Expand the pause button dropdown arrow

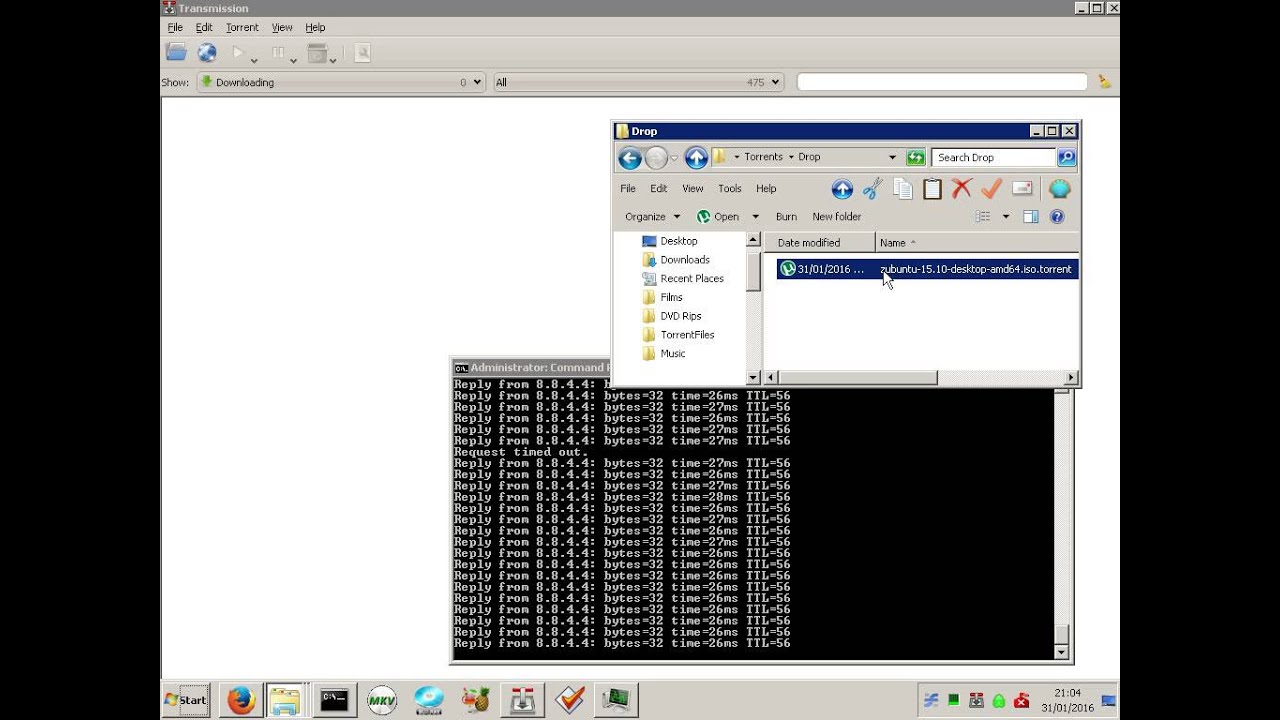293,60
